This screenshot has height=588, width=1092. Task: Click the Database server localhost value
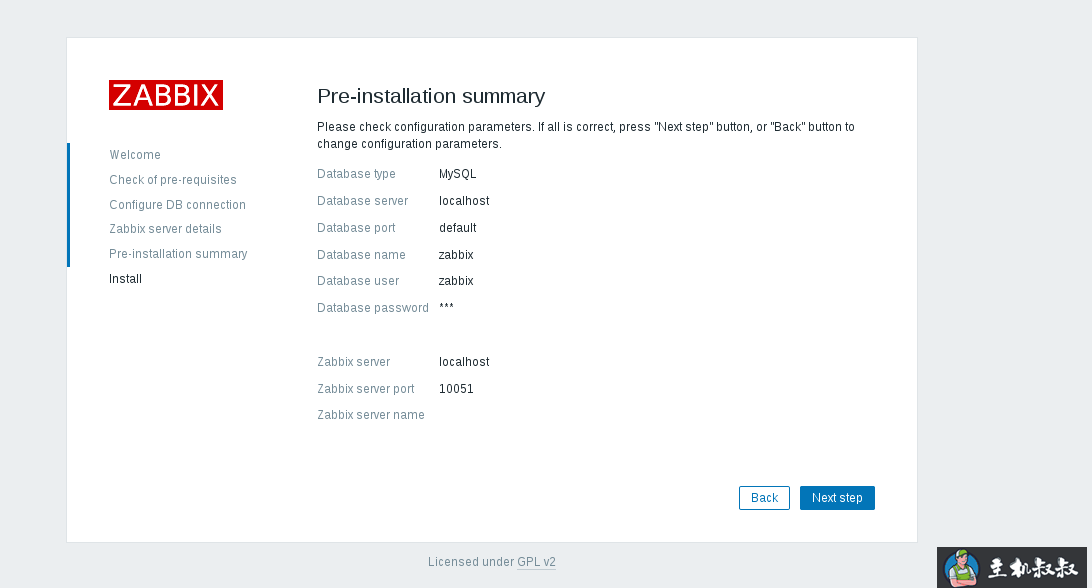464,201
